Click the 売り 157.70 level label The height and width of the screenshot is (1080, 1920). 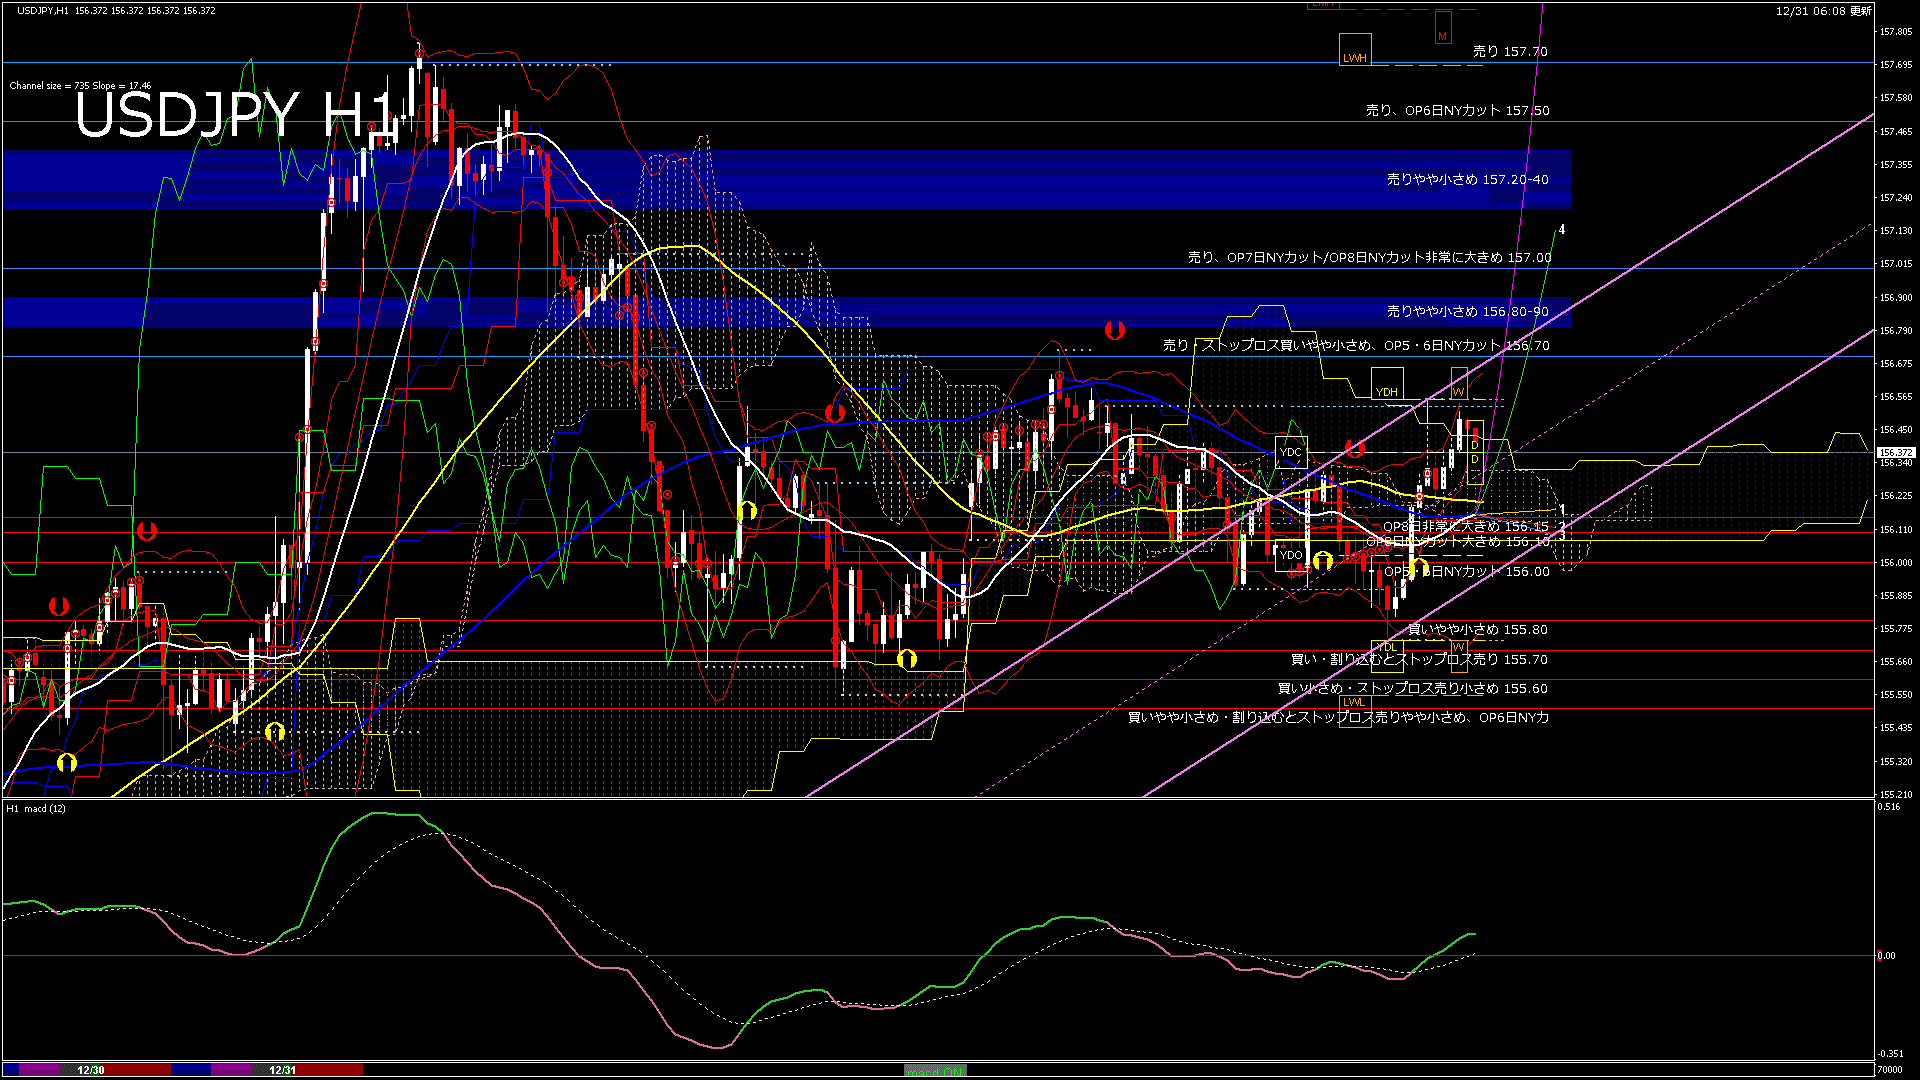pos(1509,51)
